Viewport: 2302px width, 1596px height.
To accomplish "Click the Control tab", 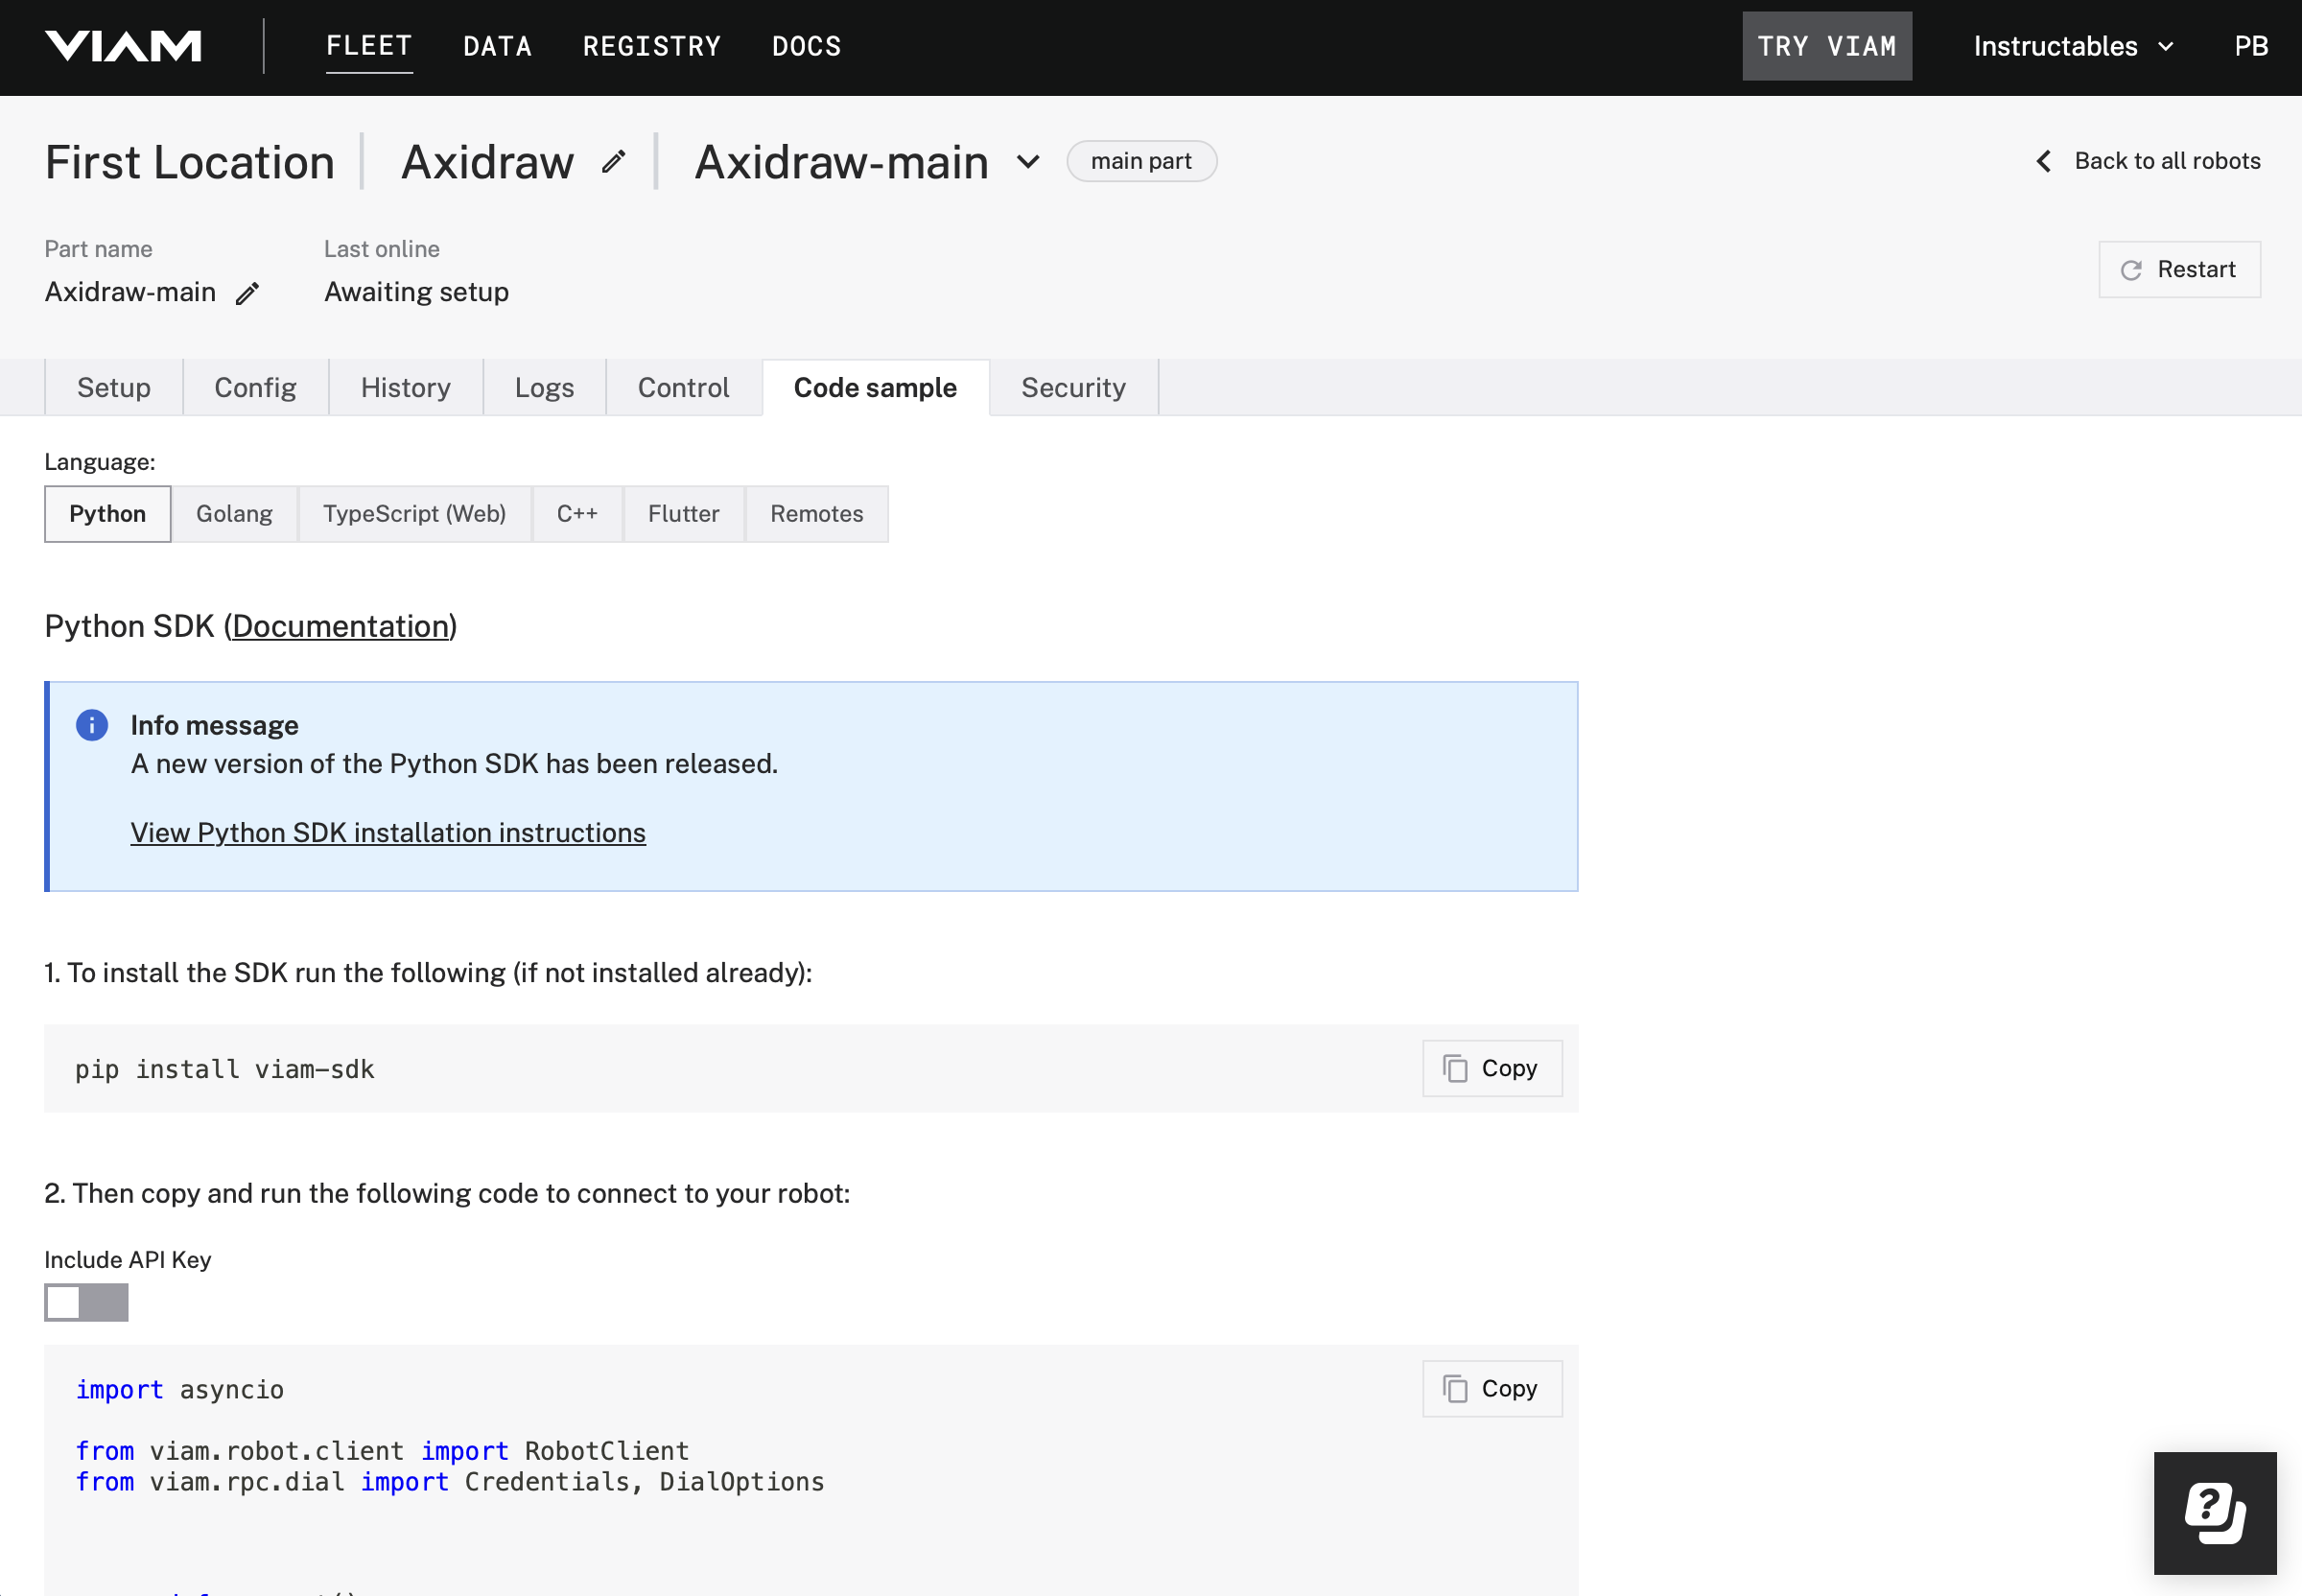I will [x=684, y=387].
